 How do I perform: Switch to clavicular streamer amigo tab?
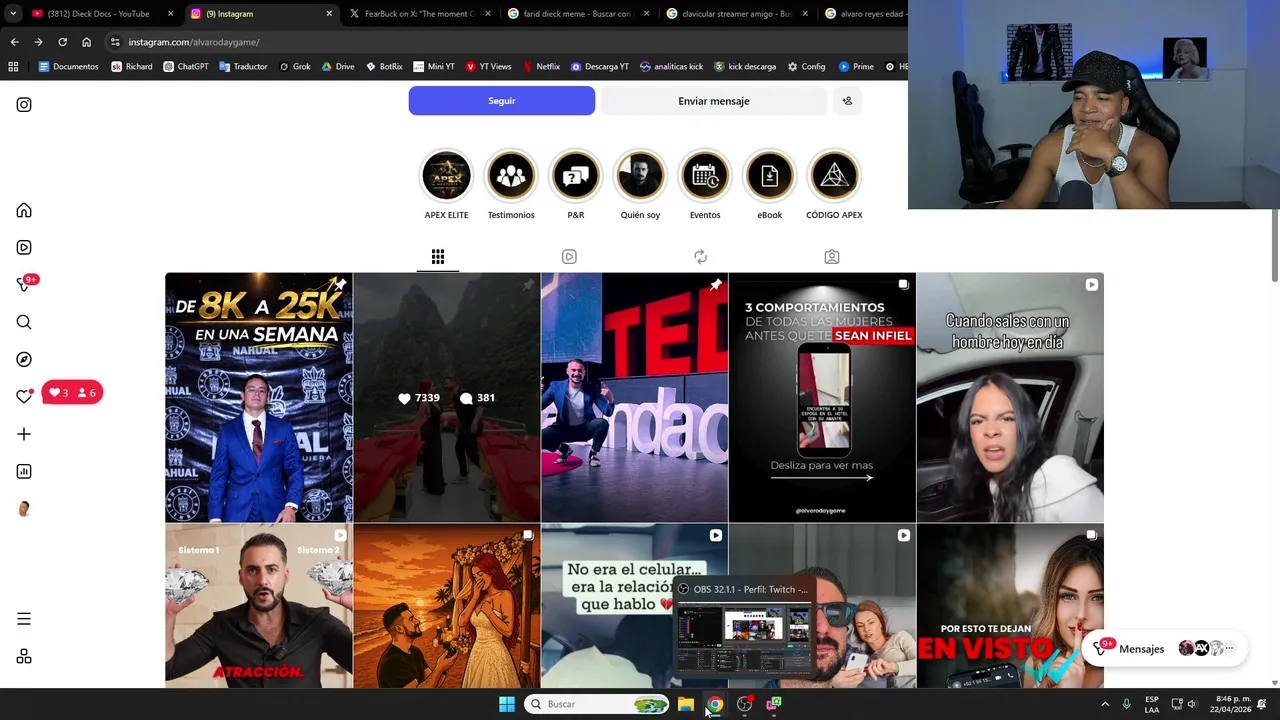737,14
